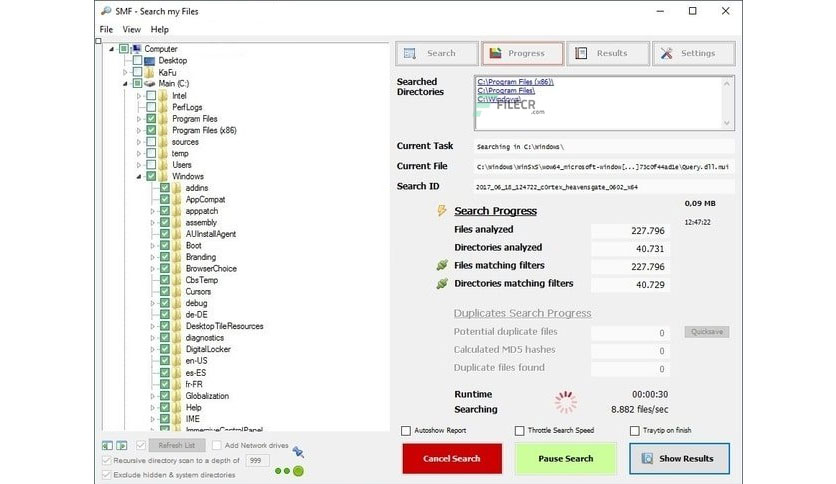Click the filter icon beside Files matching filters
836x484 pixels.
point(442,265)
